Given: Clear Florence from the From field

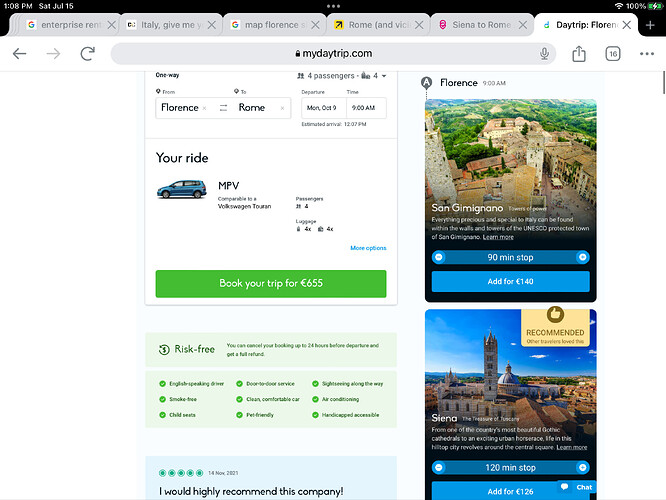Looking at the screenshot, I should point(204,108).
